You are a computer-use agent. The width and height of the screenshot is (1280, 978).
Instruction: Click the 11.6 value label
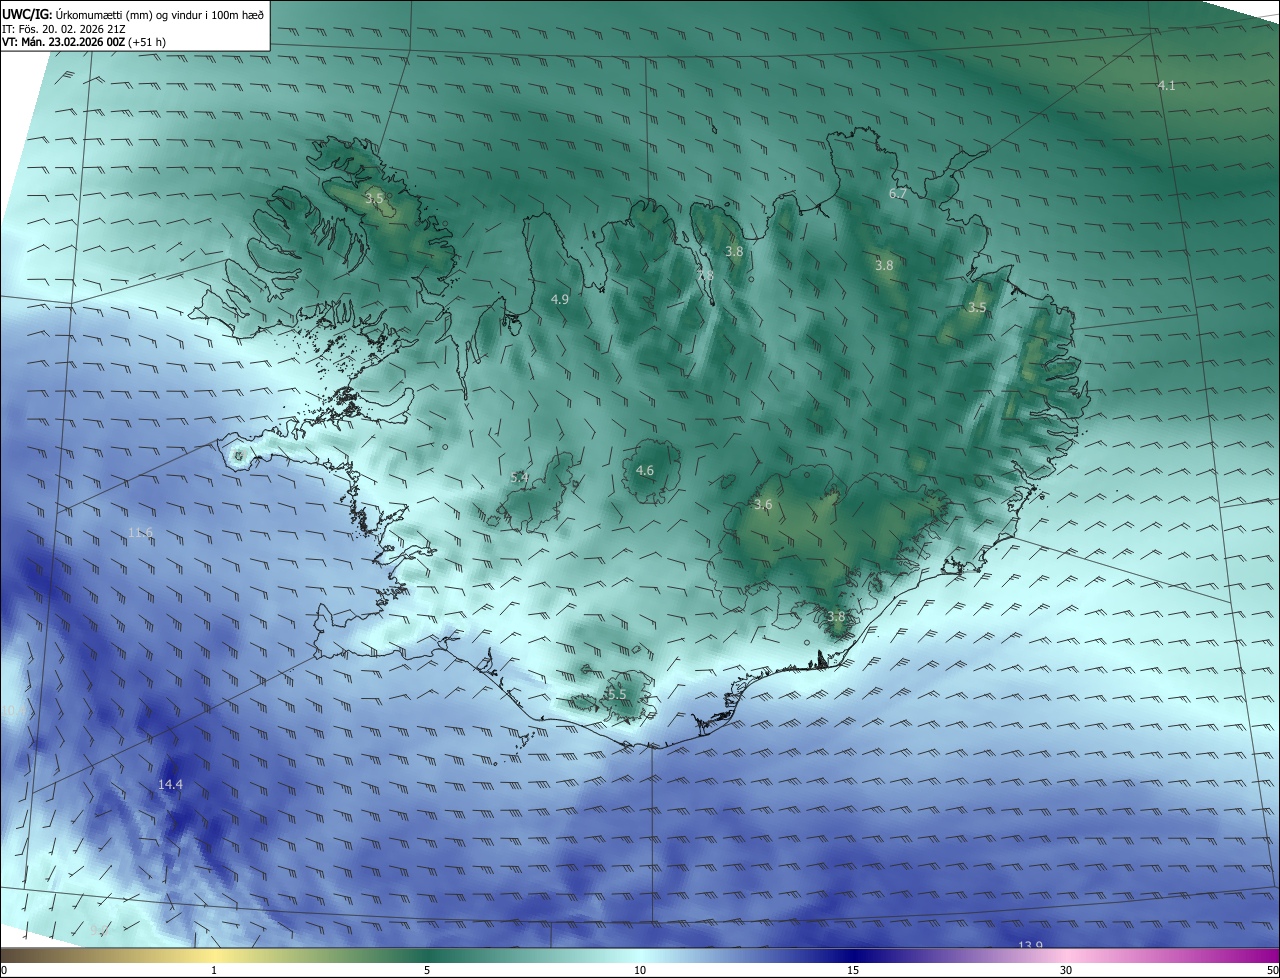(x=140, y=533)
